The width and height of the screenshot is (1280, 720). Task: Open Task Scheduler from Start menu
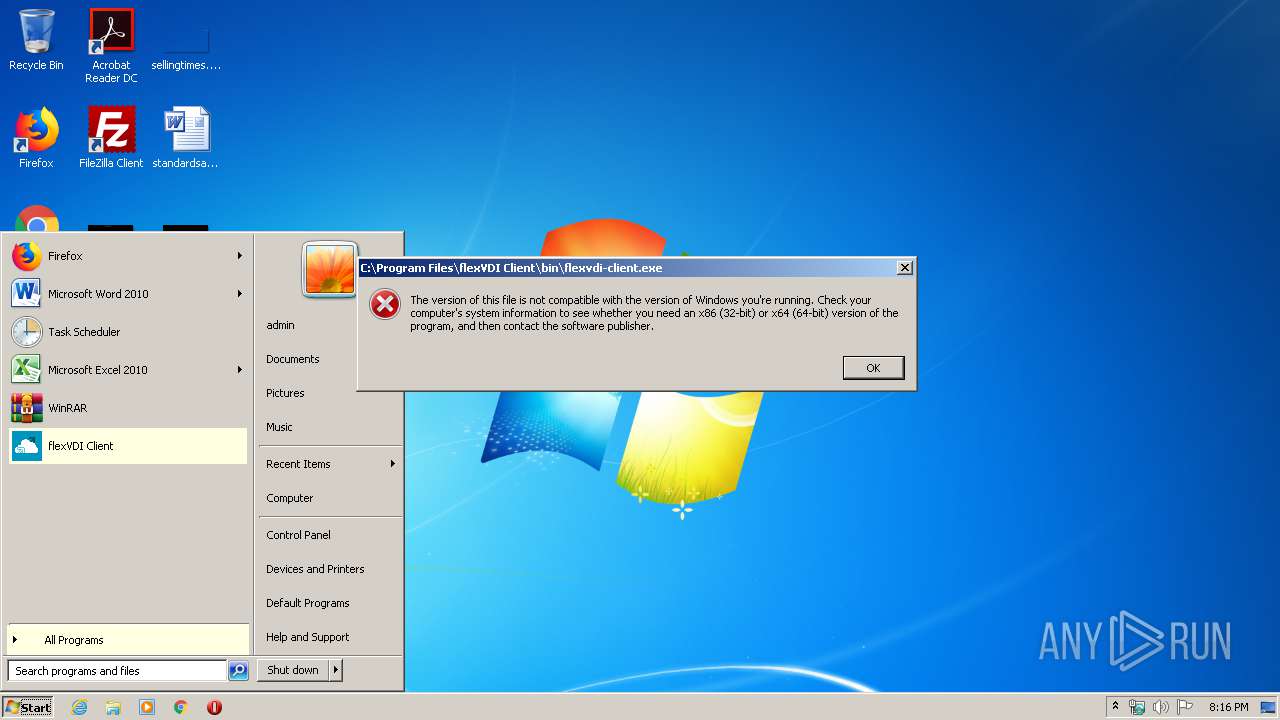point(128,332)
